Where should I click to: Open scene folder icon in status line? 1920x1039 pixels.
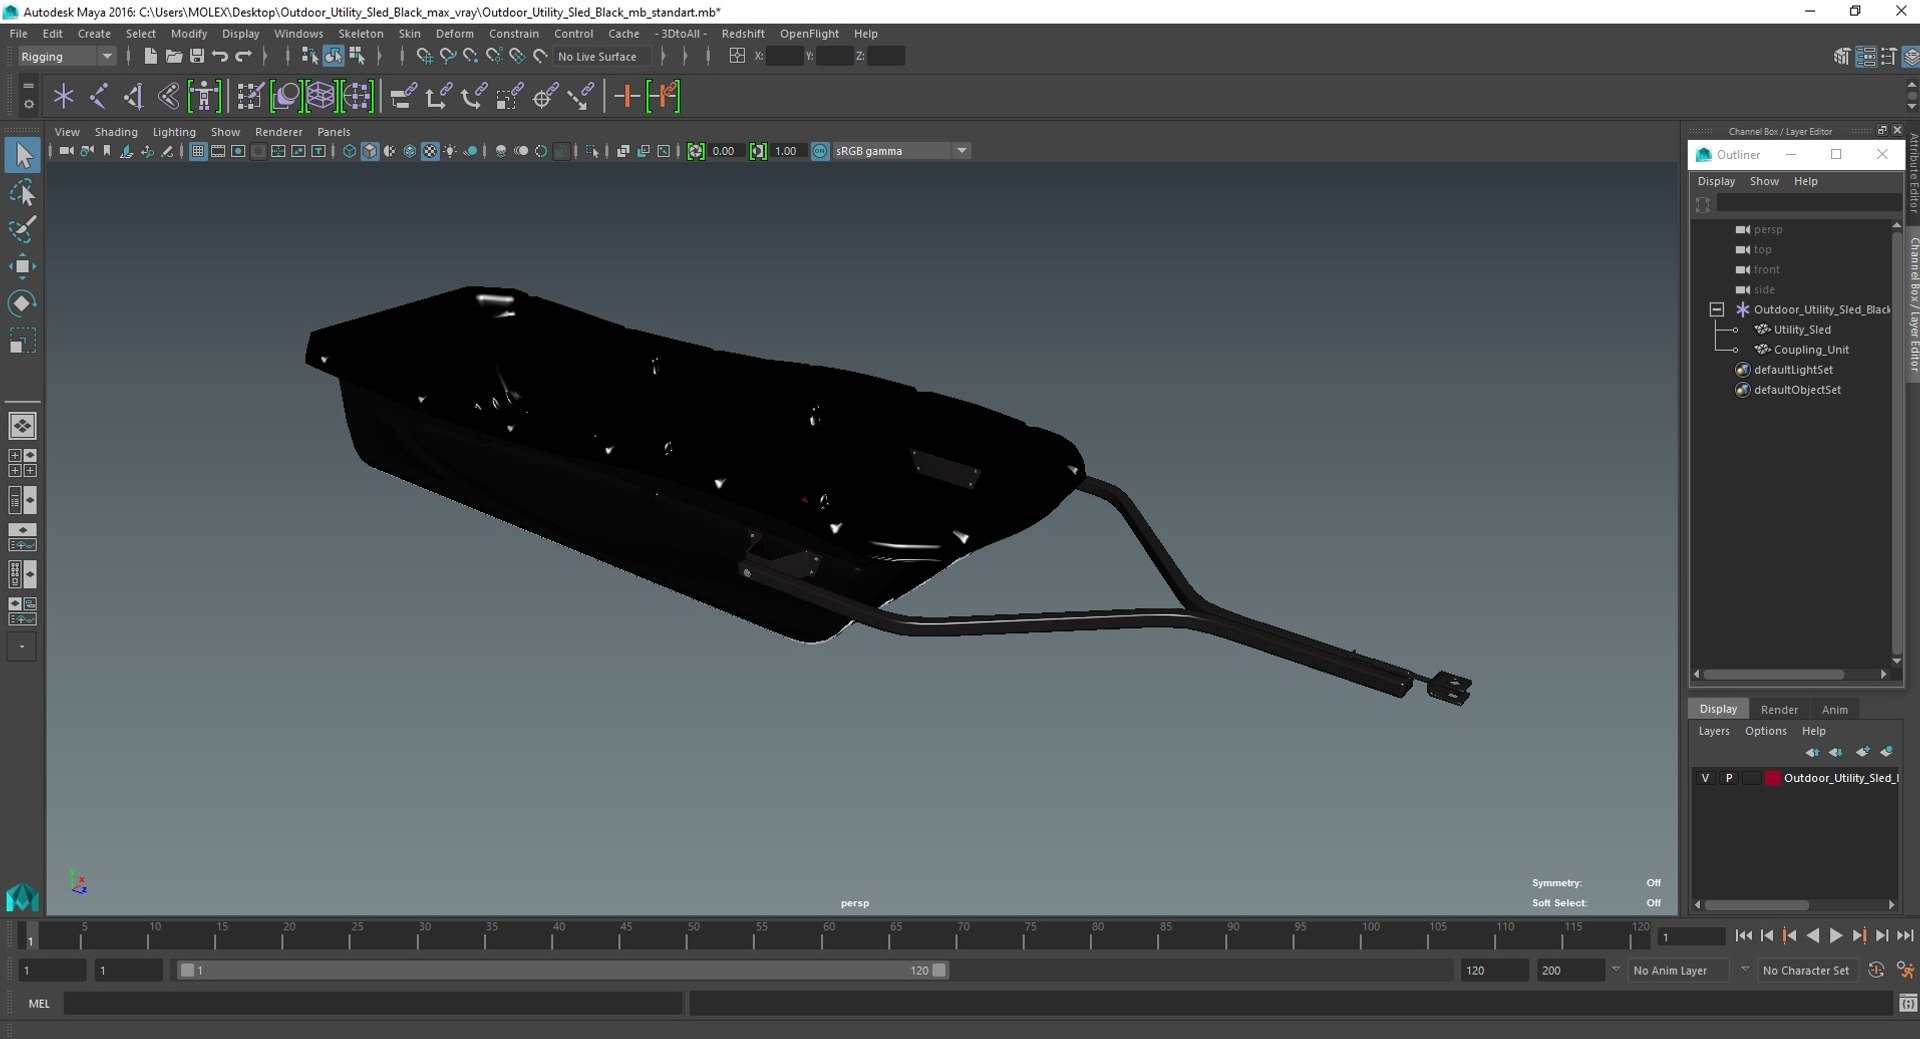tap(173, 56)
